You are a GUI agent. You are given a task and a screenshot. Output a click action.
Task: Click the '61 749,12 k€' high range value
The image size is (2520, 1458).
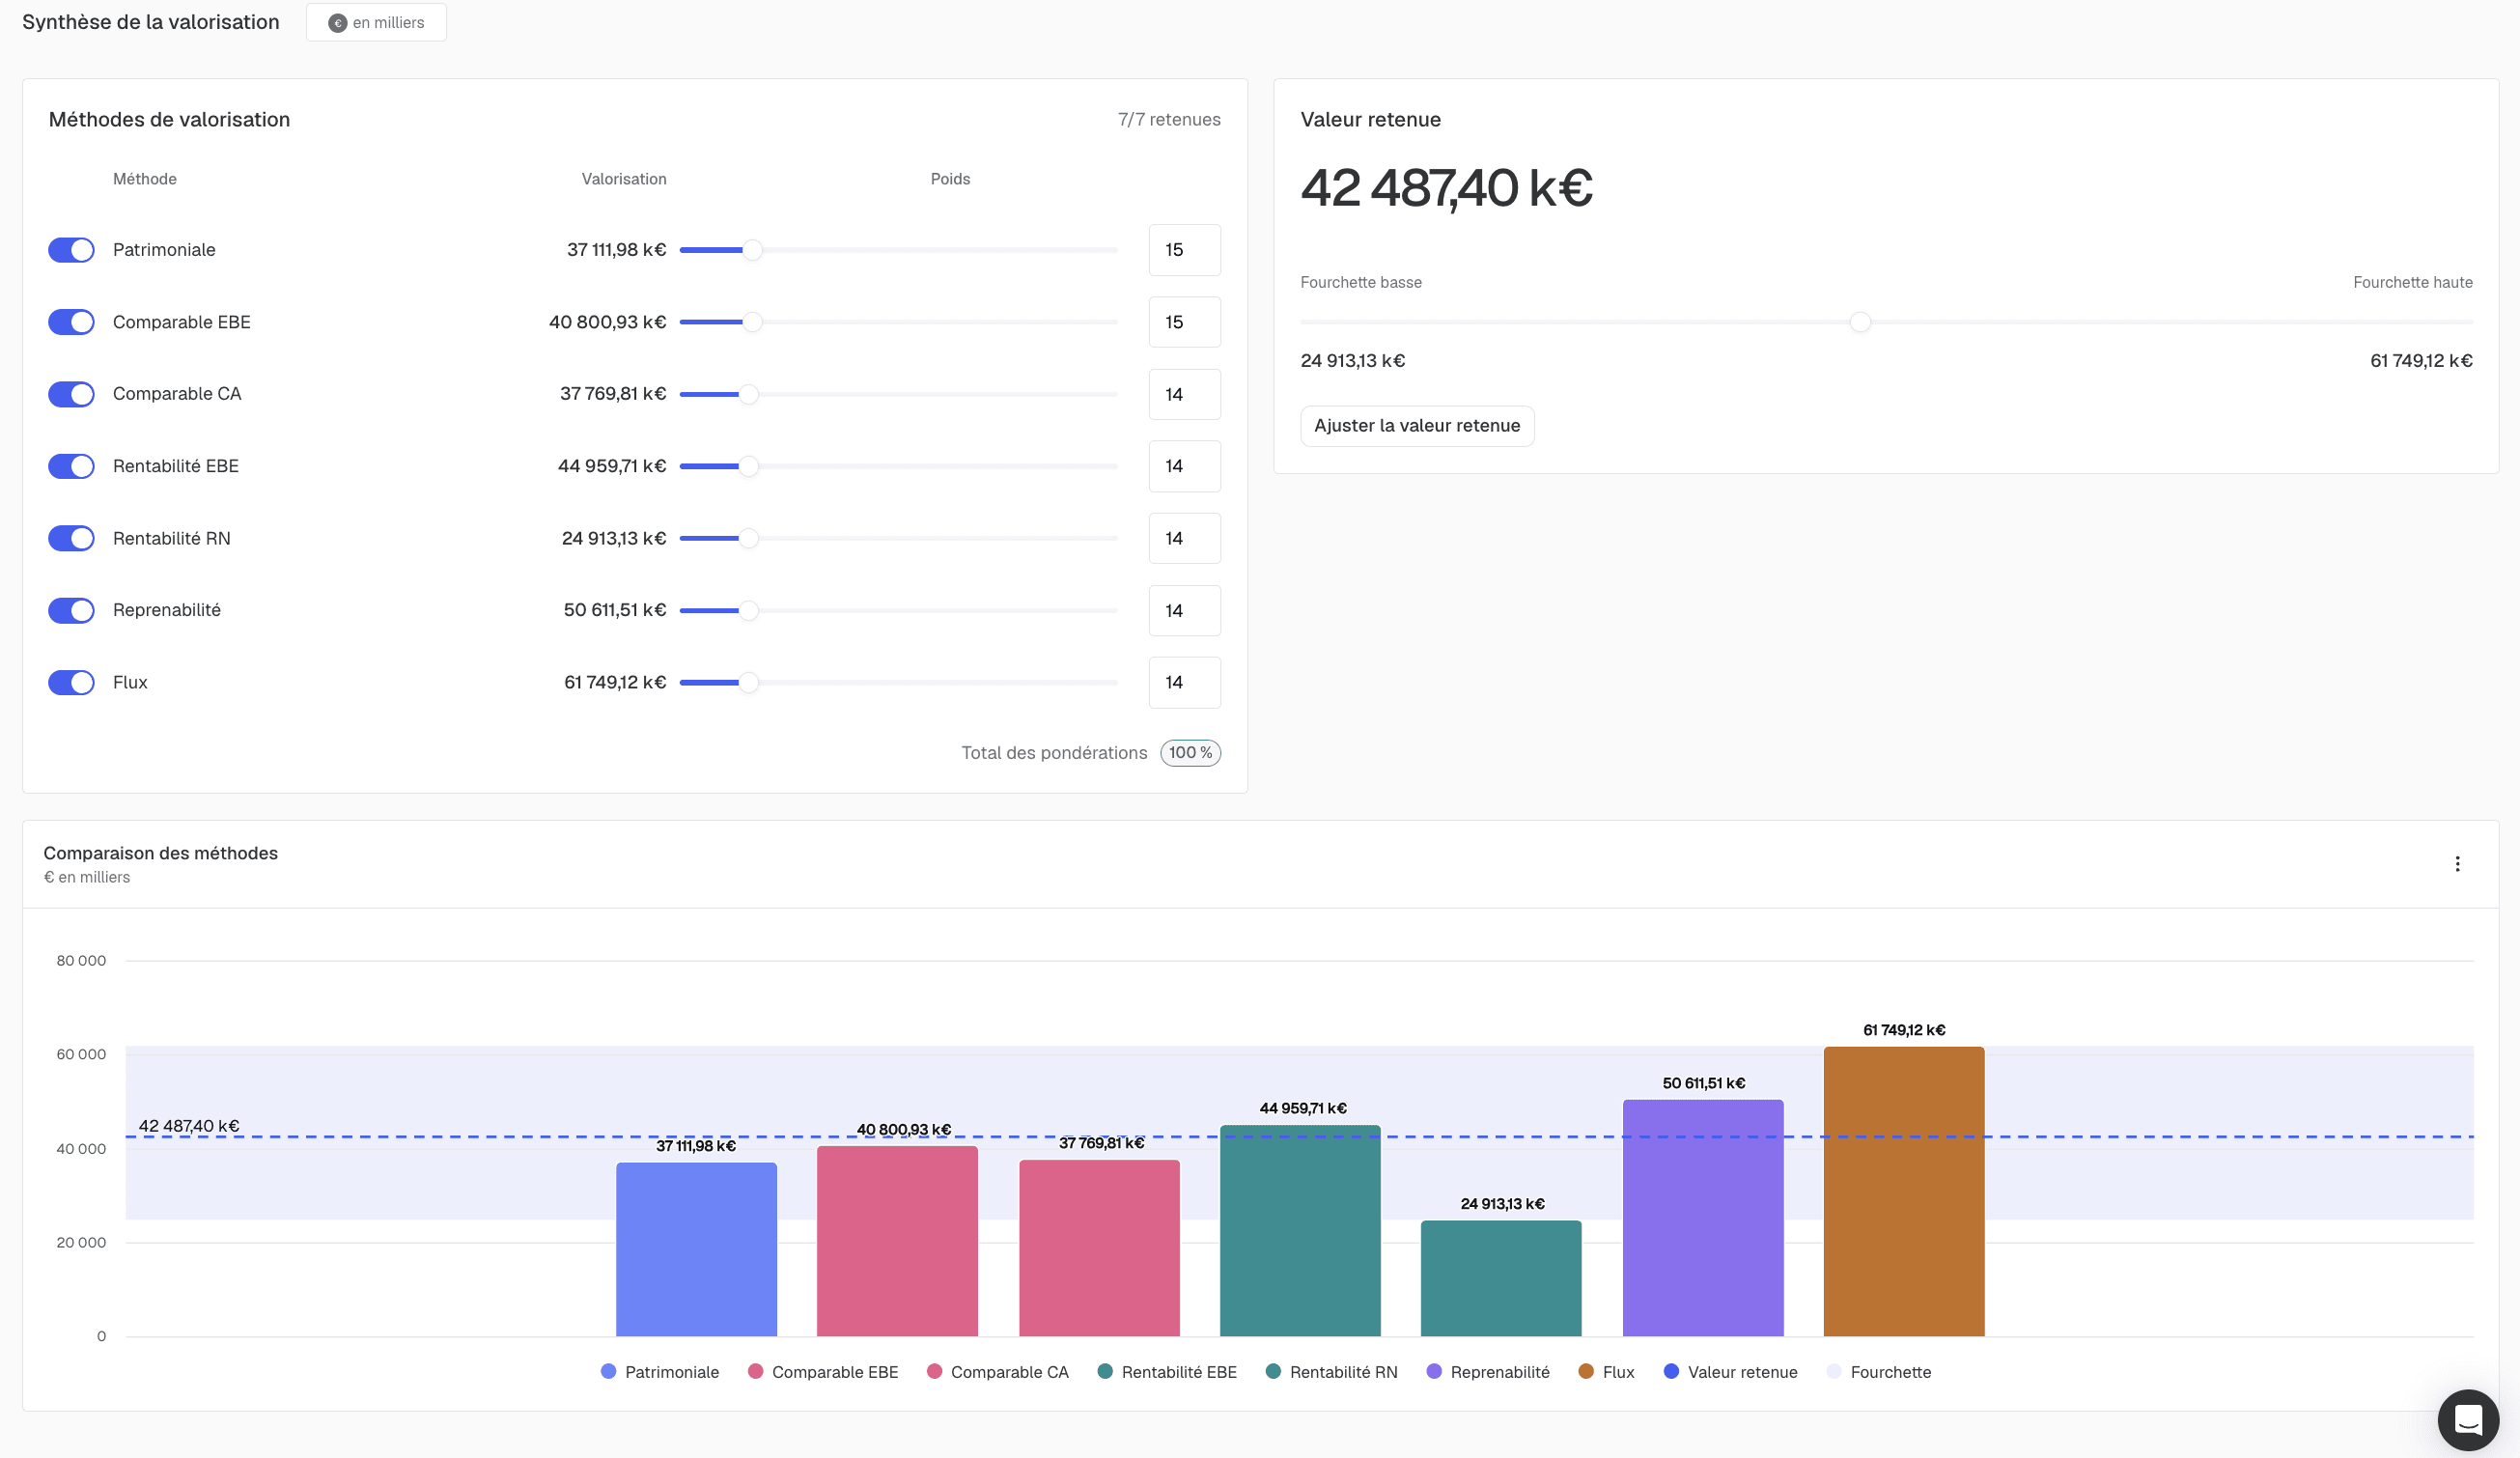pyautogui.click(x=2421, y=361)
